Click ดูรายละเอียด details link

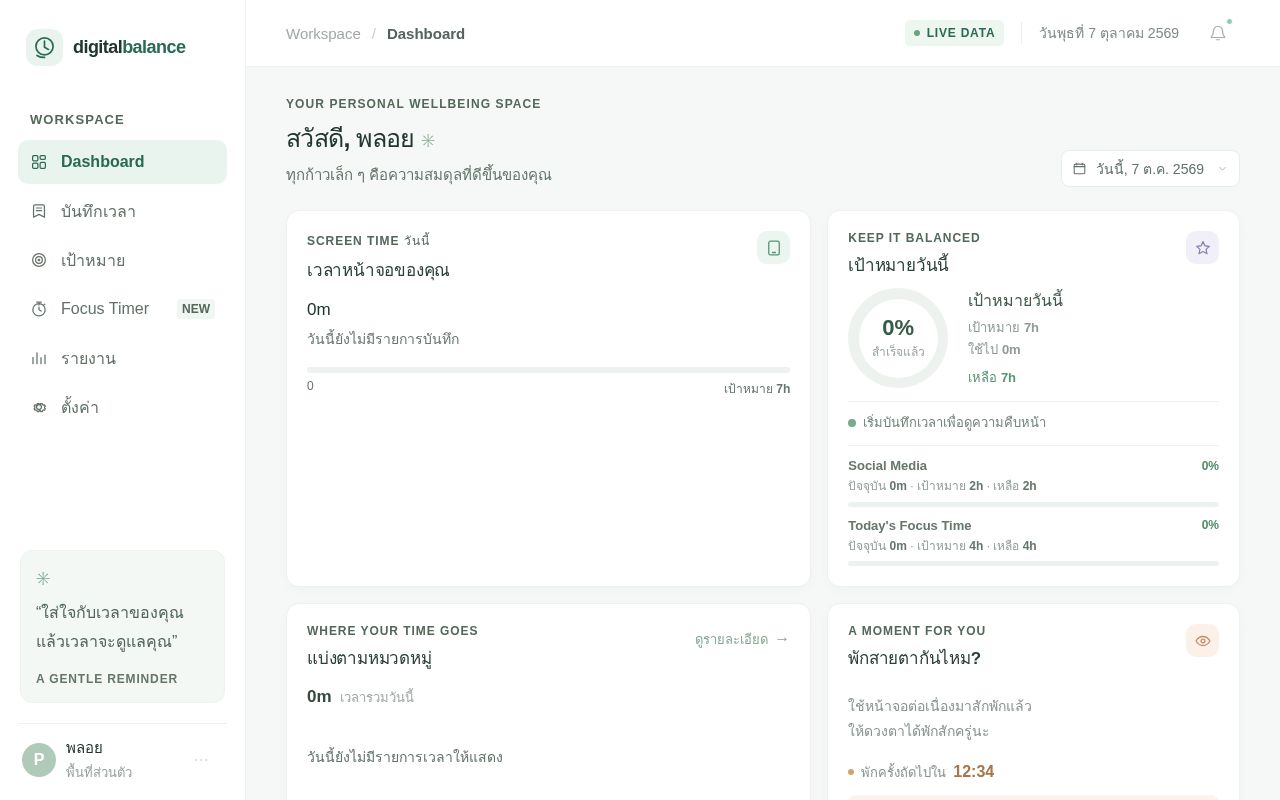coord(742,639)
